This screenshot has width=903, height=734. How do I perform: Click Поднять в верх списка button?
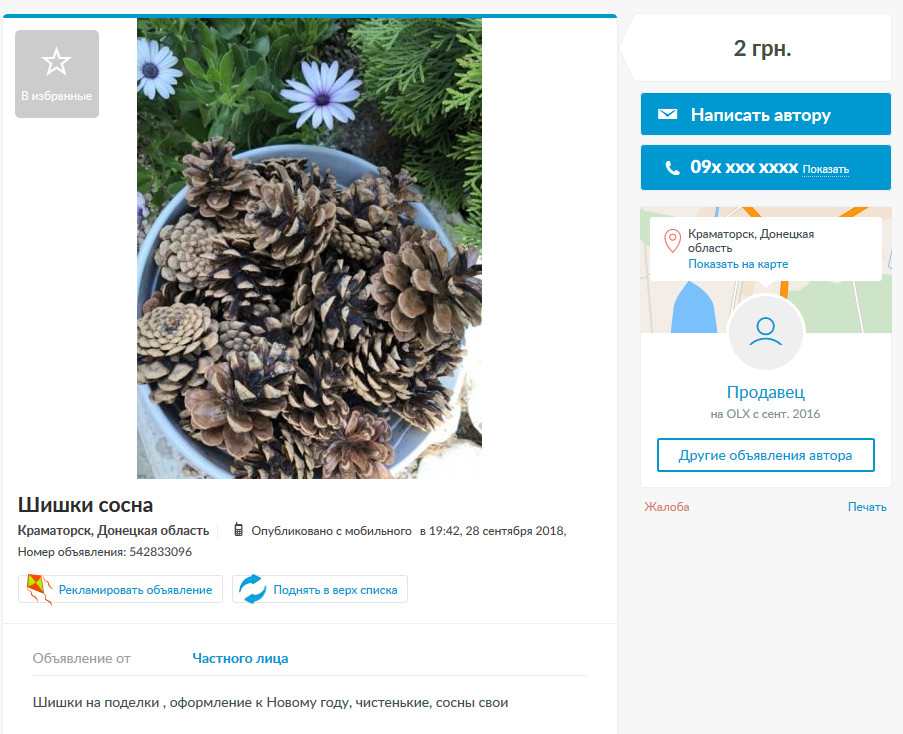[x=320, y=589]
